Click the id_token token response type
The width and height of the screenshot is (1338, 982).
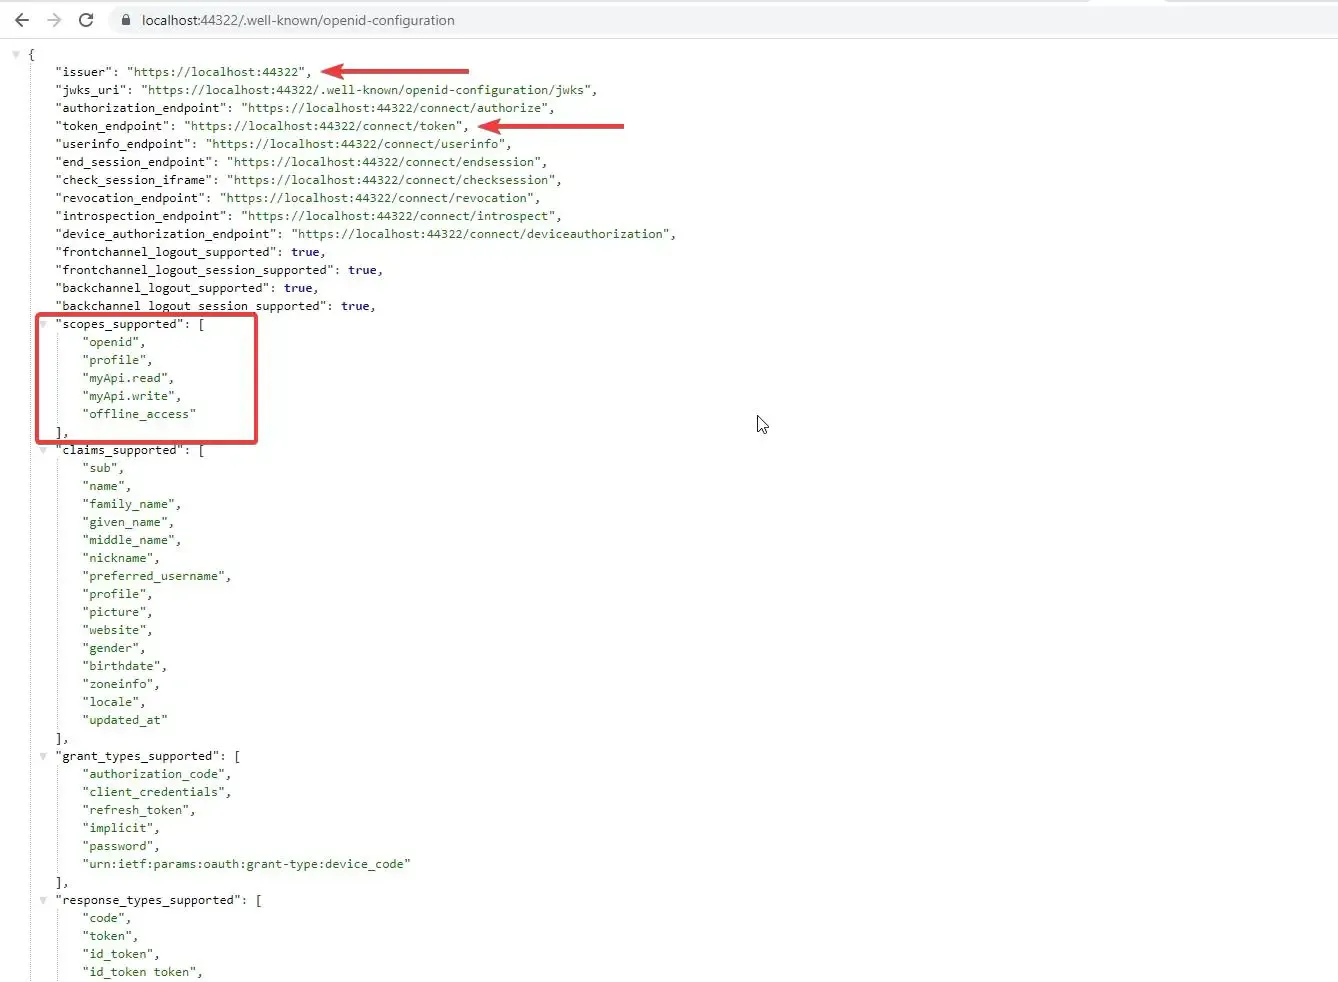(x=140, y=971)
